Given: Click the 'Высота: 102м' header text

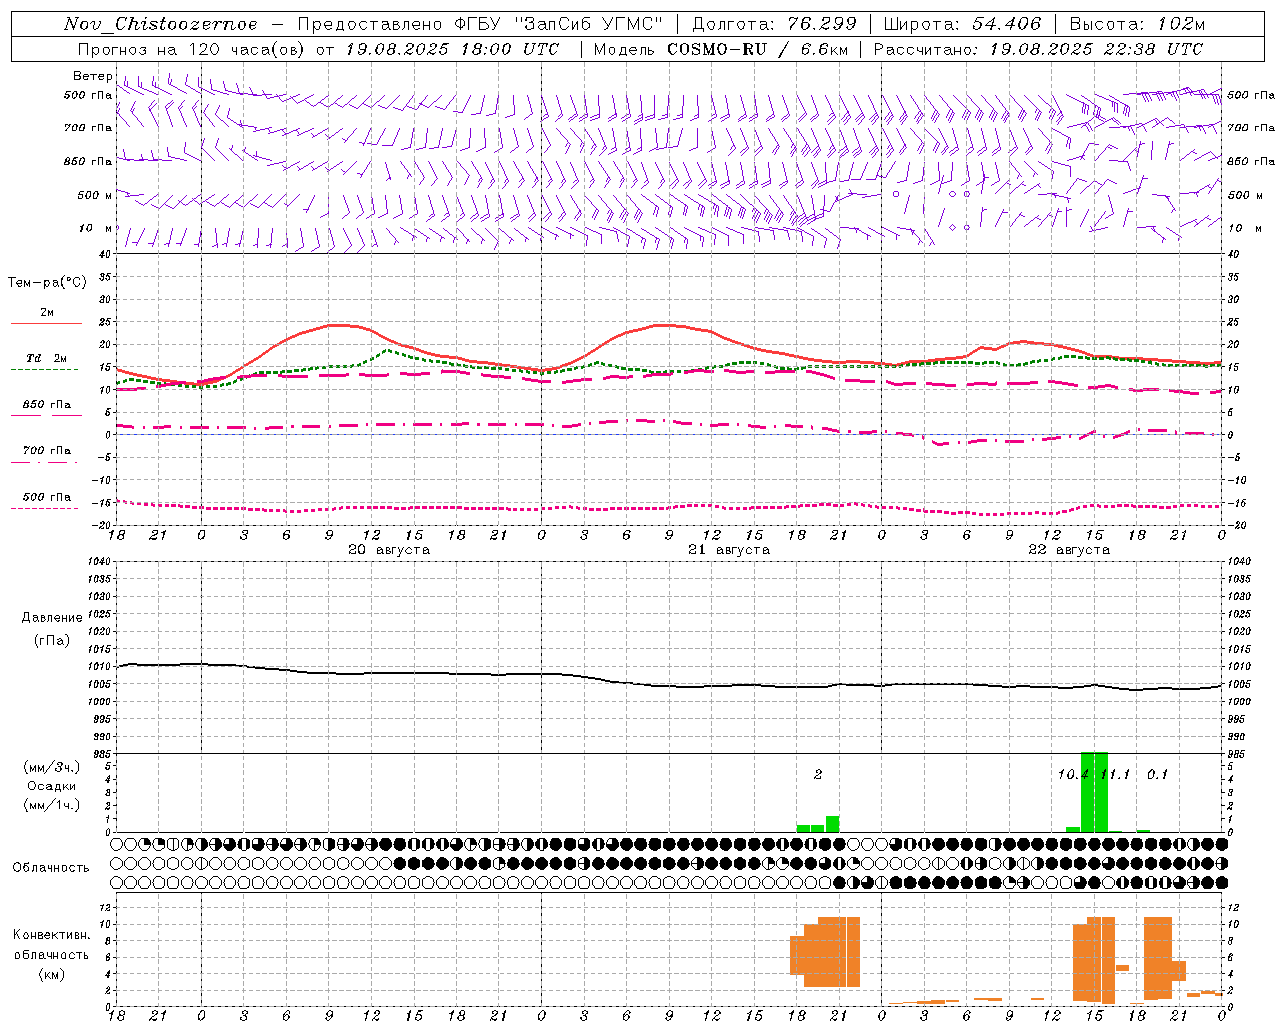Looking at the screenshot, I should [1137, 24].
